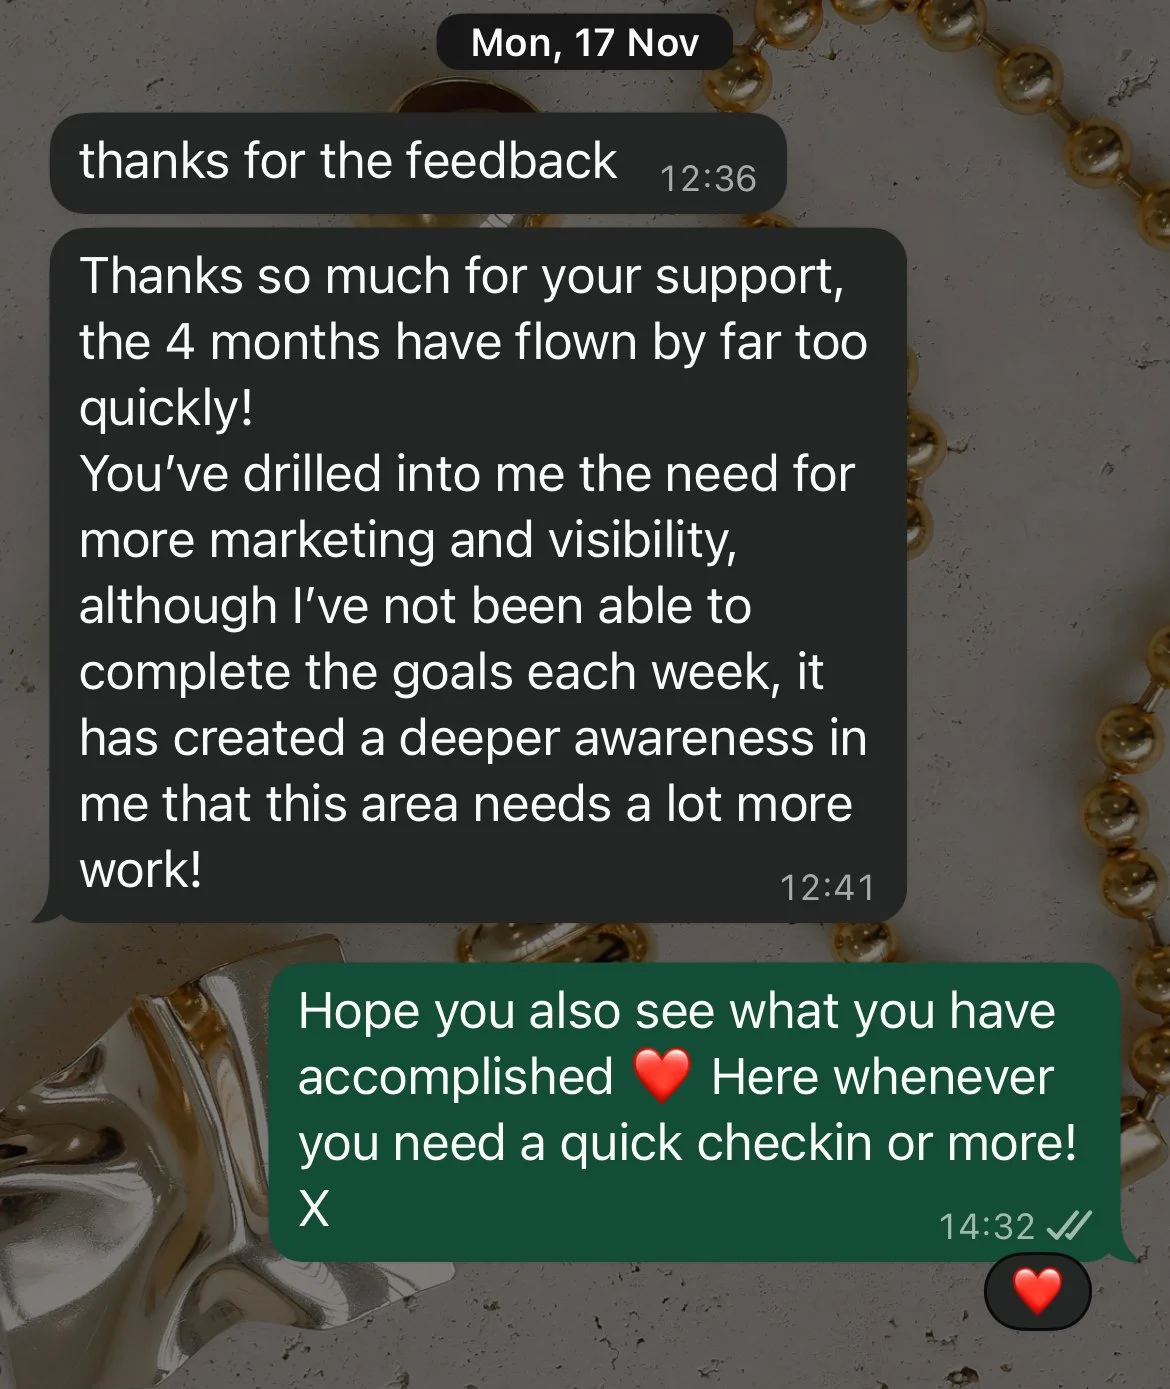Select the "Mon, 17 Nov" date pill
The image size is (1170, 1389).
tap(585, 42)
